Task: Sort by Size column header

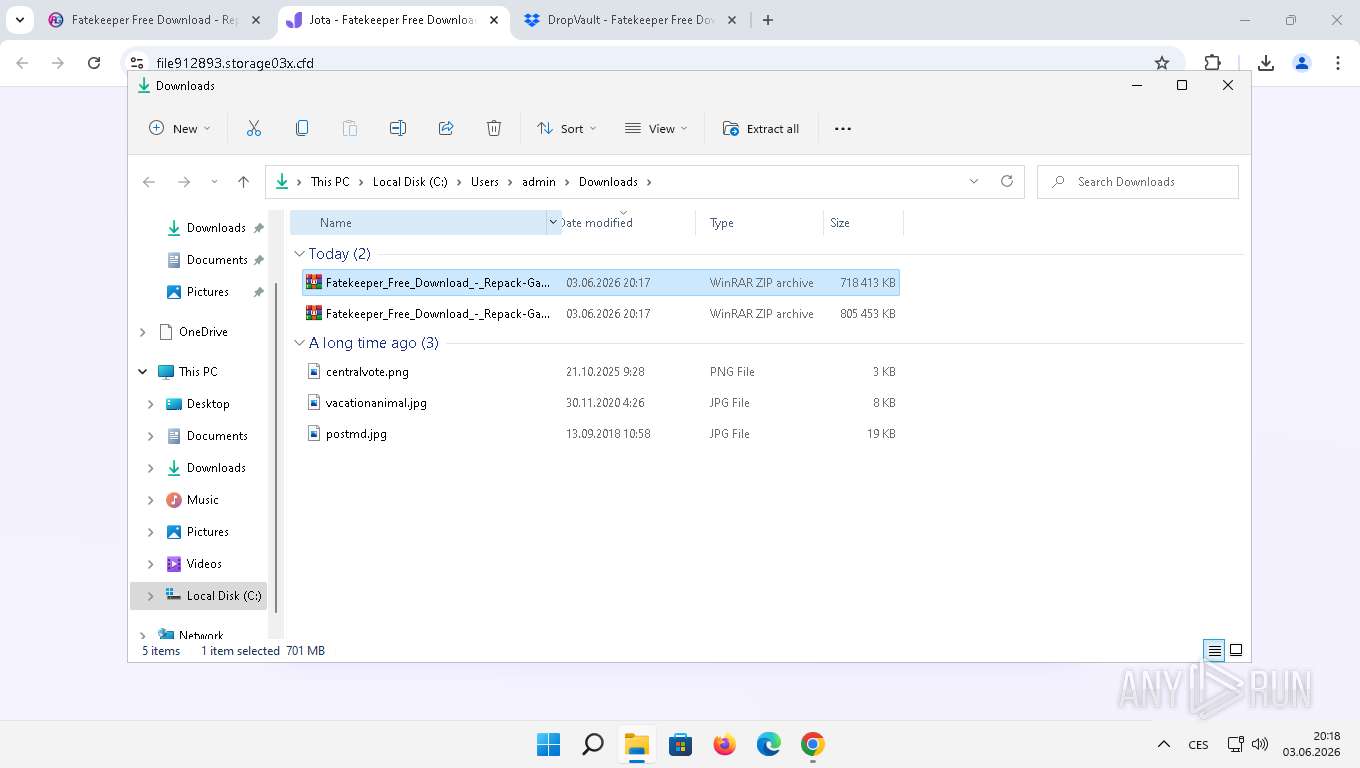Action: [863, 223]
